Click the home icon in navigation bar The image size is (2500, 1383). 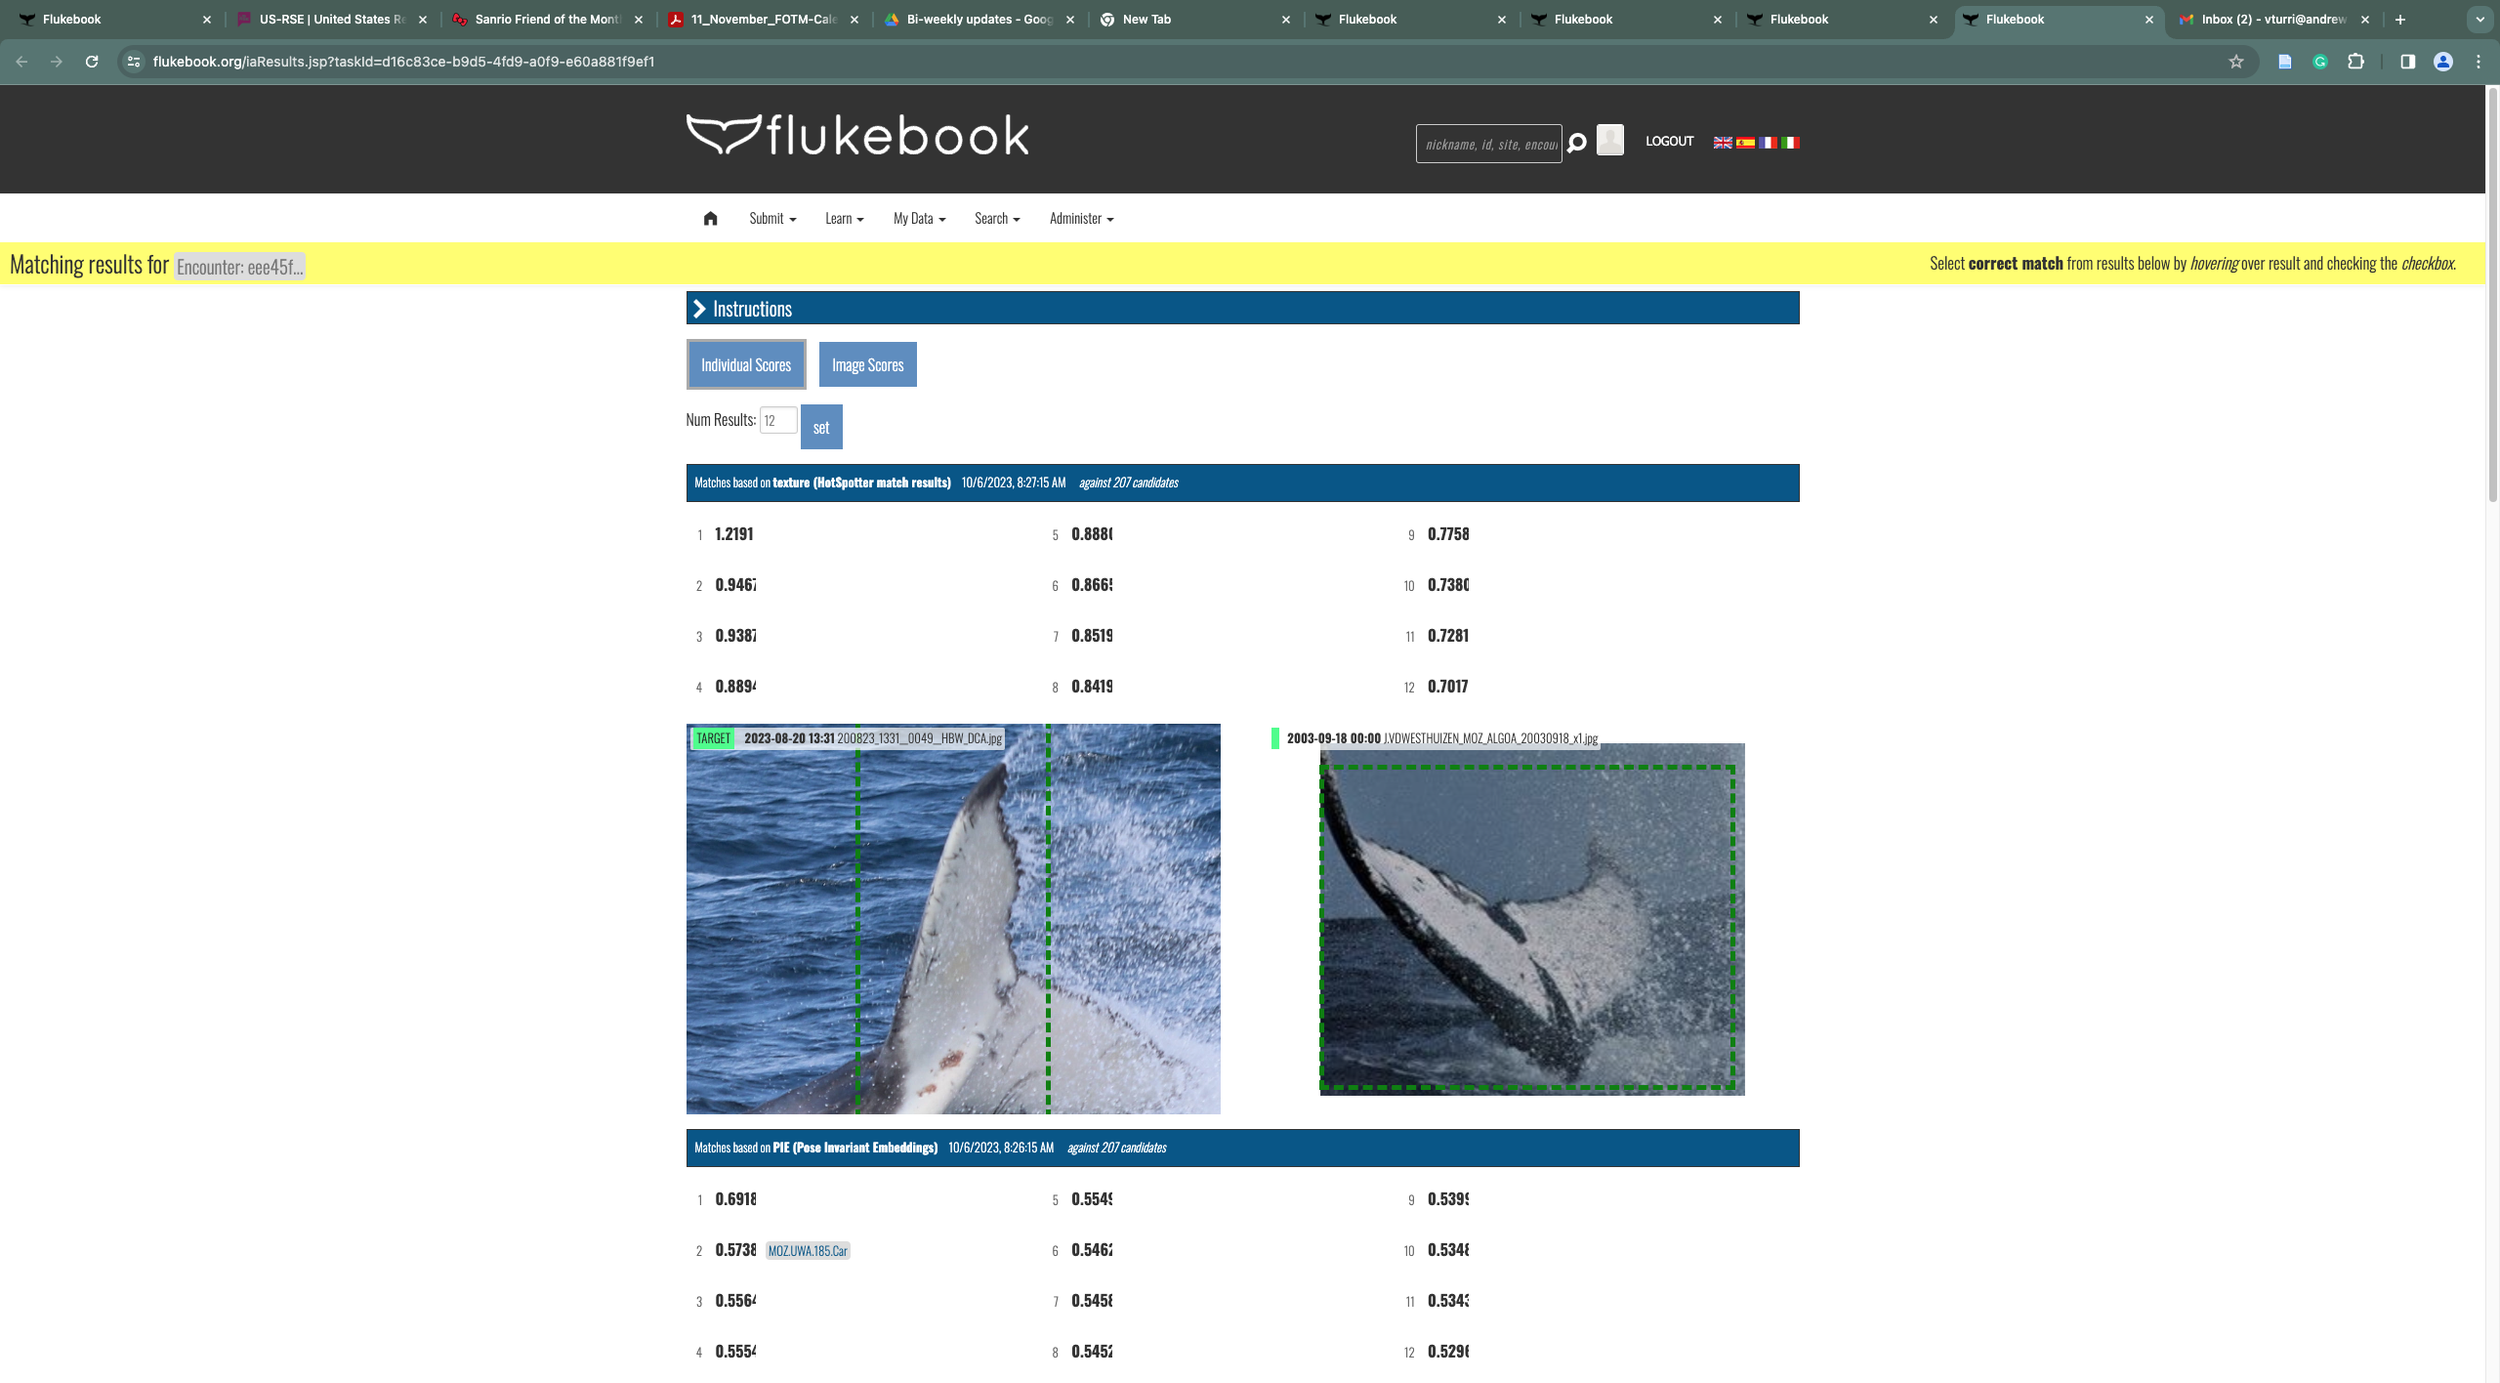coord(710,219)
